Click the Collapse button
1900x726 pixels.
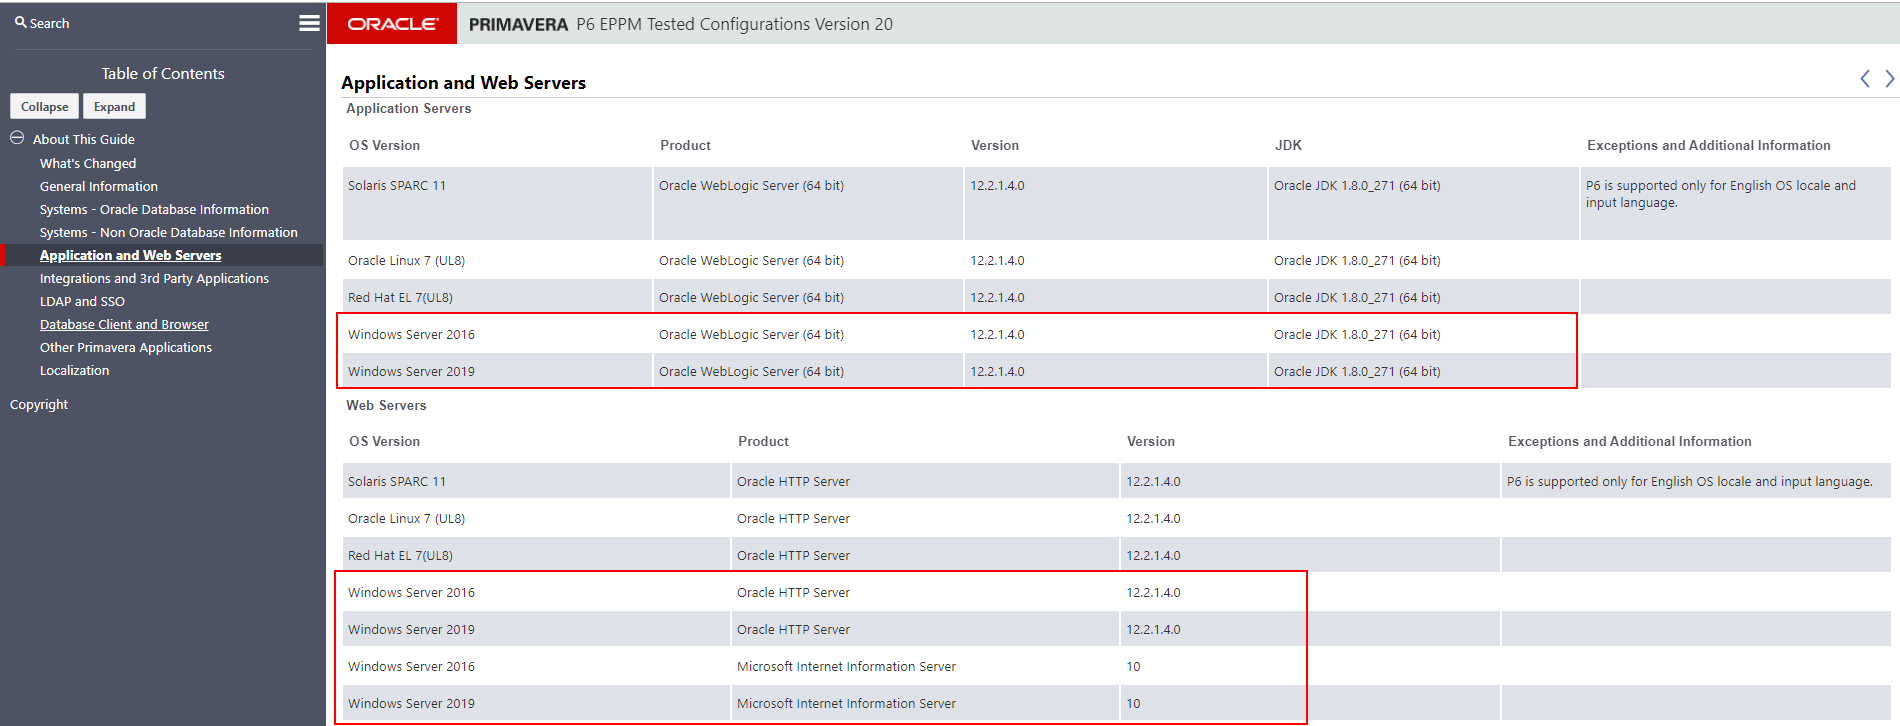(x=45, y=106)
